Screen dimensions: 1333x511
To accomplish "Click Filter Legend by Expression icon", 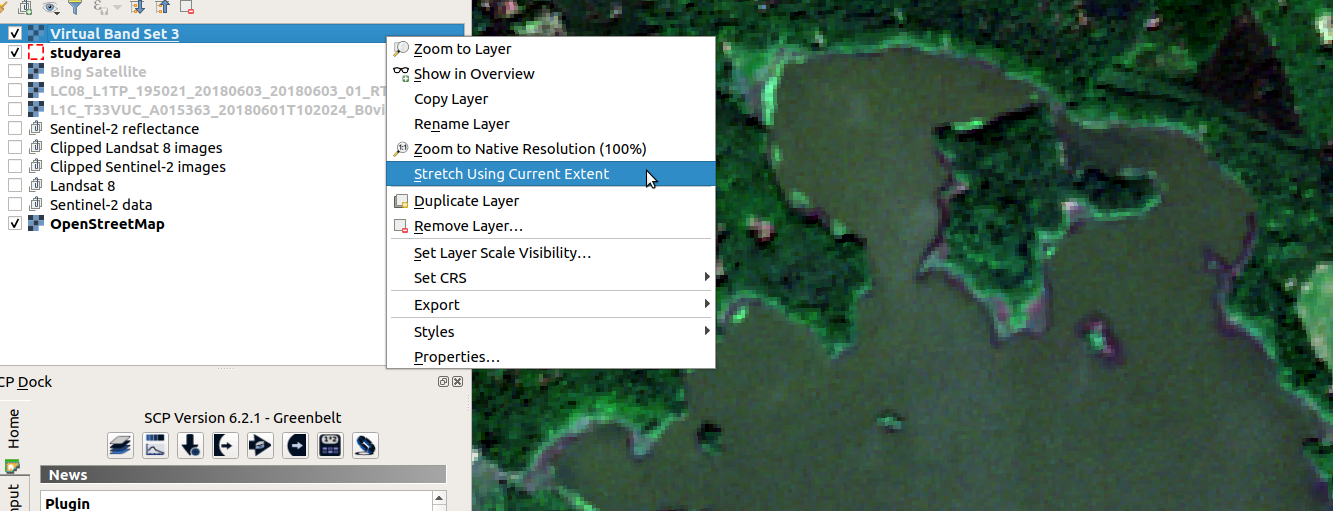I will point(100,7).
